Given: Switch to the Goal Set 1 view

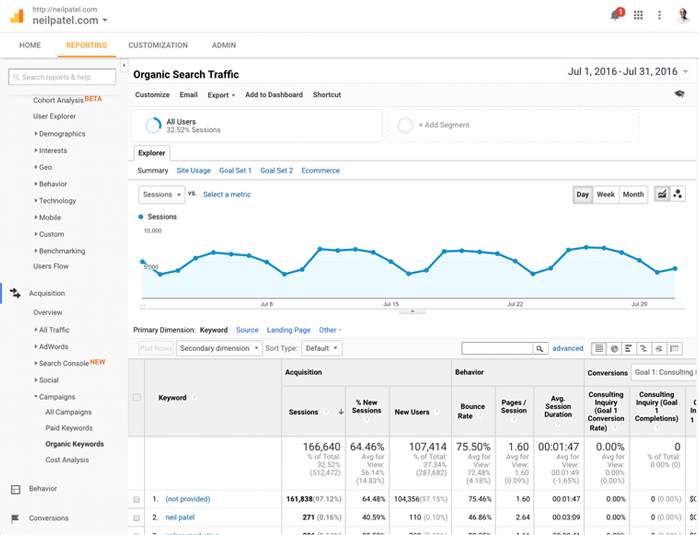Looking at the screenshot, I should coord(235,170).
